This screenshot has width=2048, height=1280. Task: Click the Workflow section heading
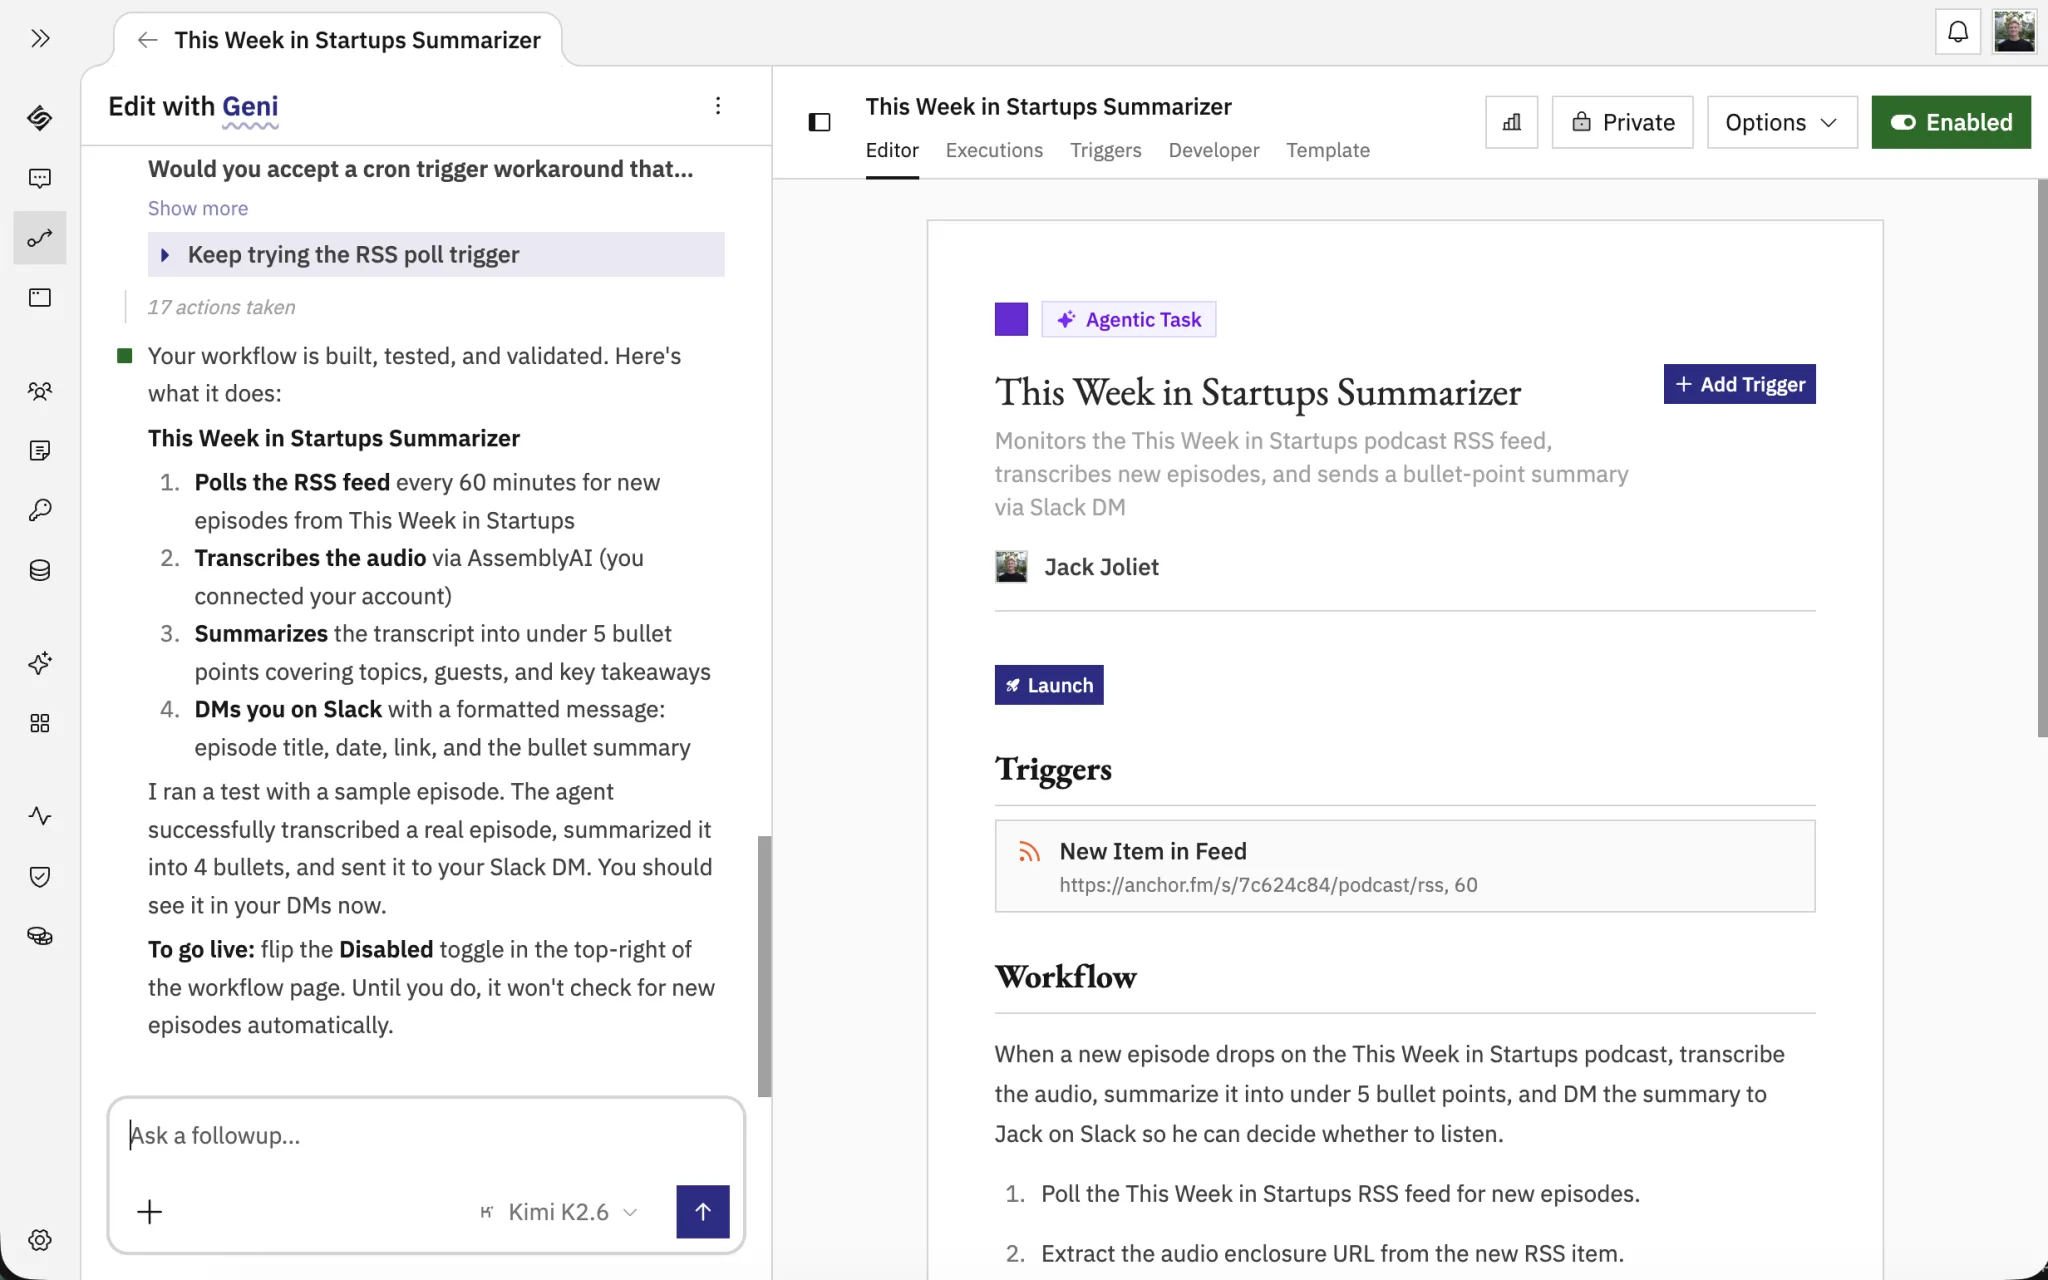1065,977
